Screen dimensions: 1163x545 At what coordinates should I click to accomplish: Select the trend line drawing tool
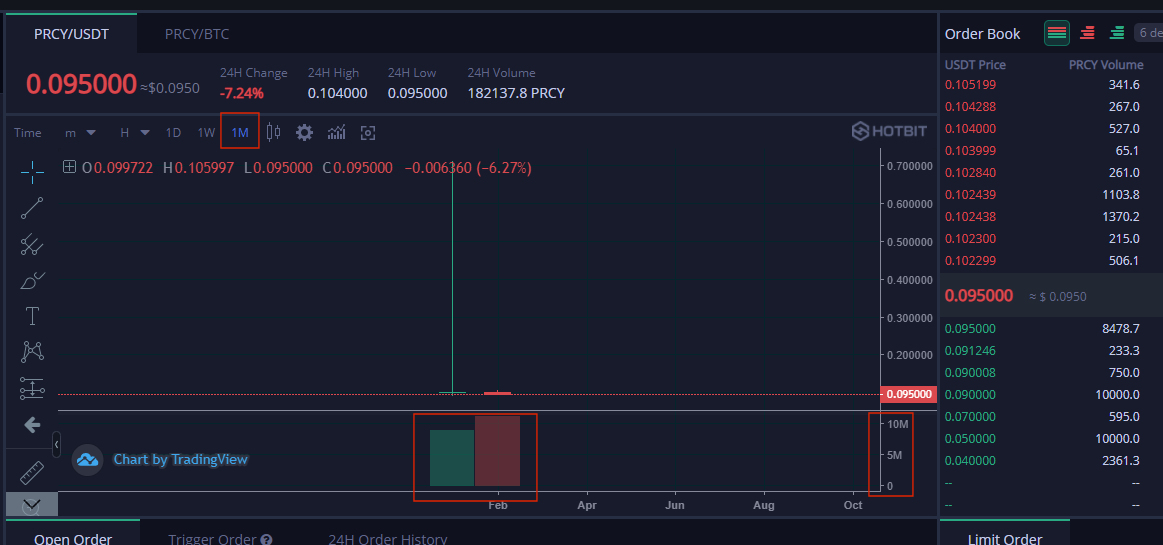click(32, 208)
